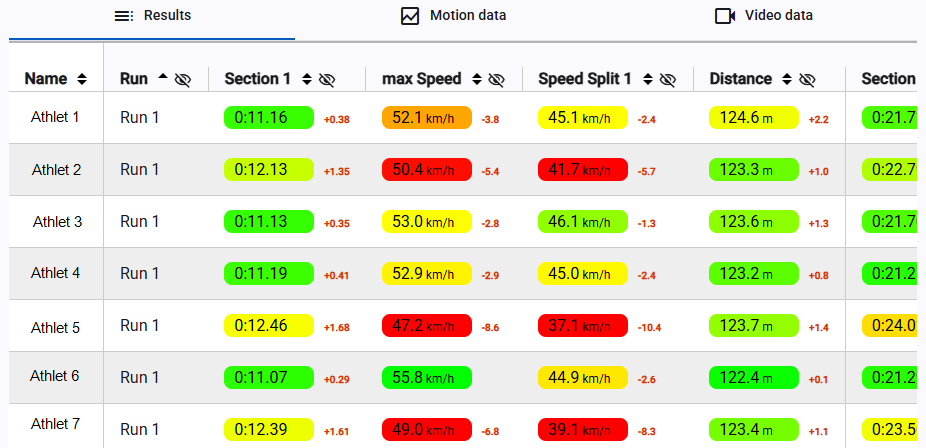Click the 49.0 km/h max speed value
The width and height of the screenshot is (926, 448).
[x=427, y=430]
